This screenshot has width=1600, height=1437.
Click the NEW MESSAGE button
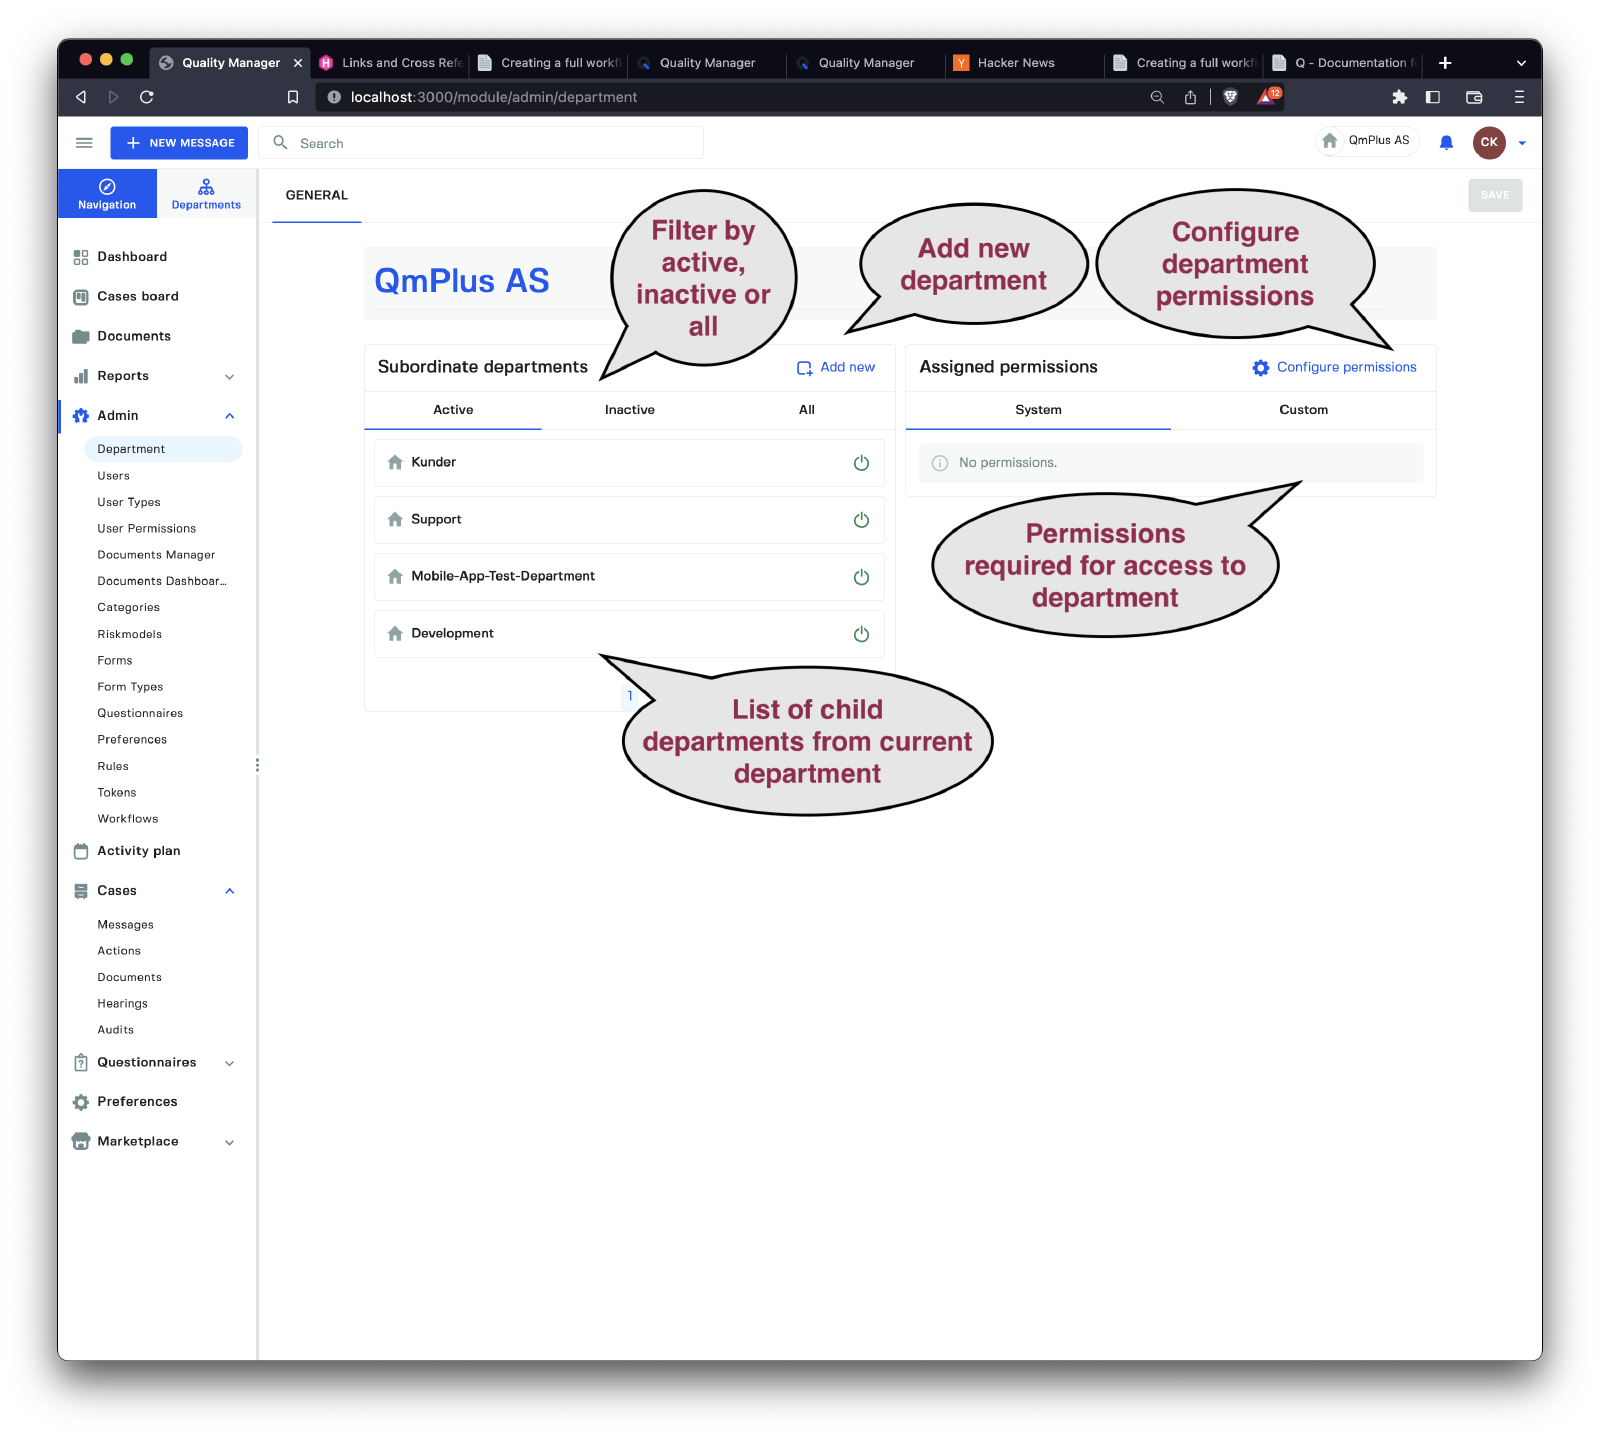pos(179,143)
